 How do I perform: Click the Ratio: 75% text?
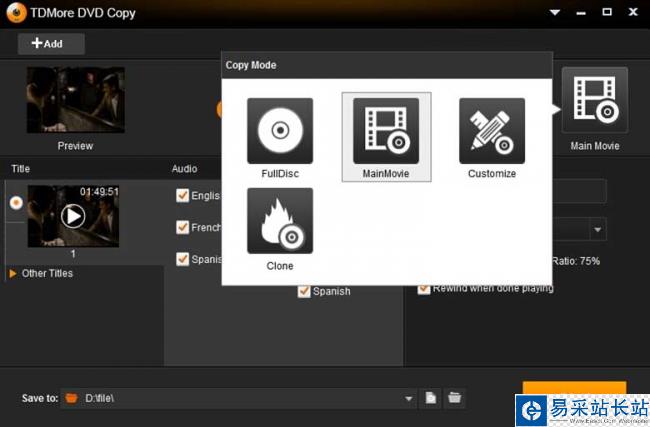pyautogui.click(x=576, y=261)
